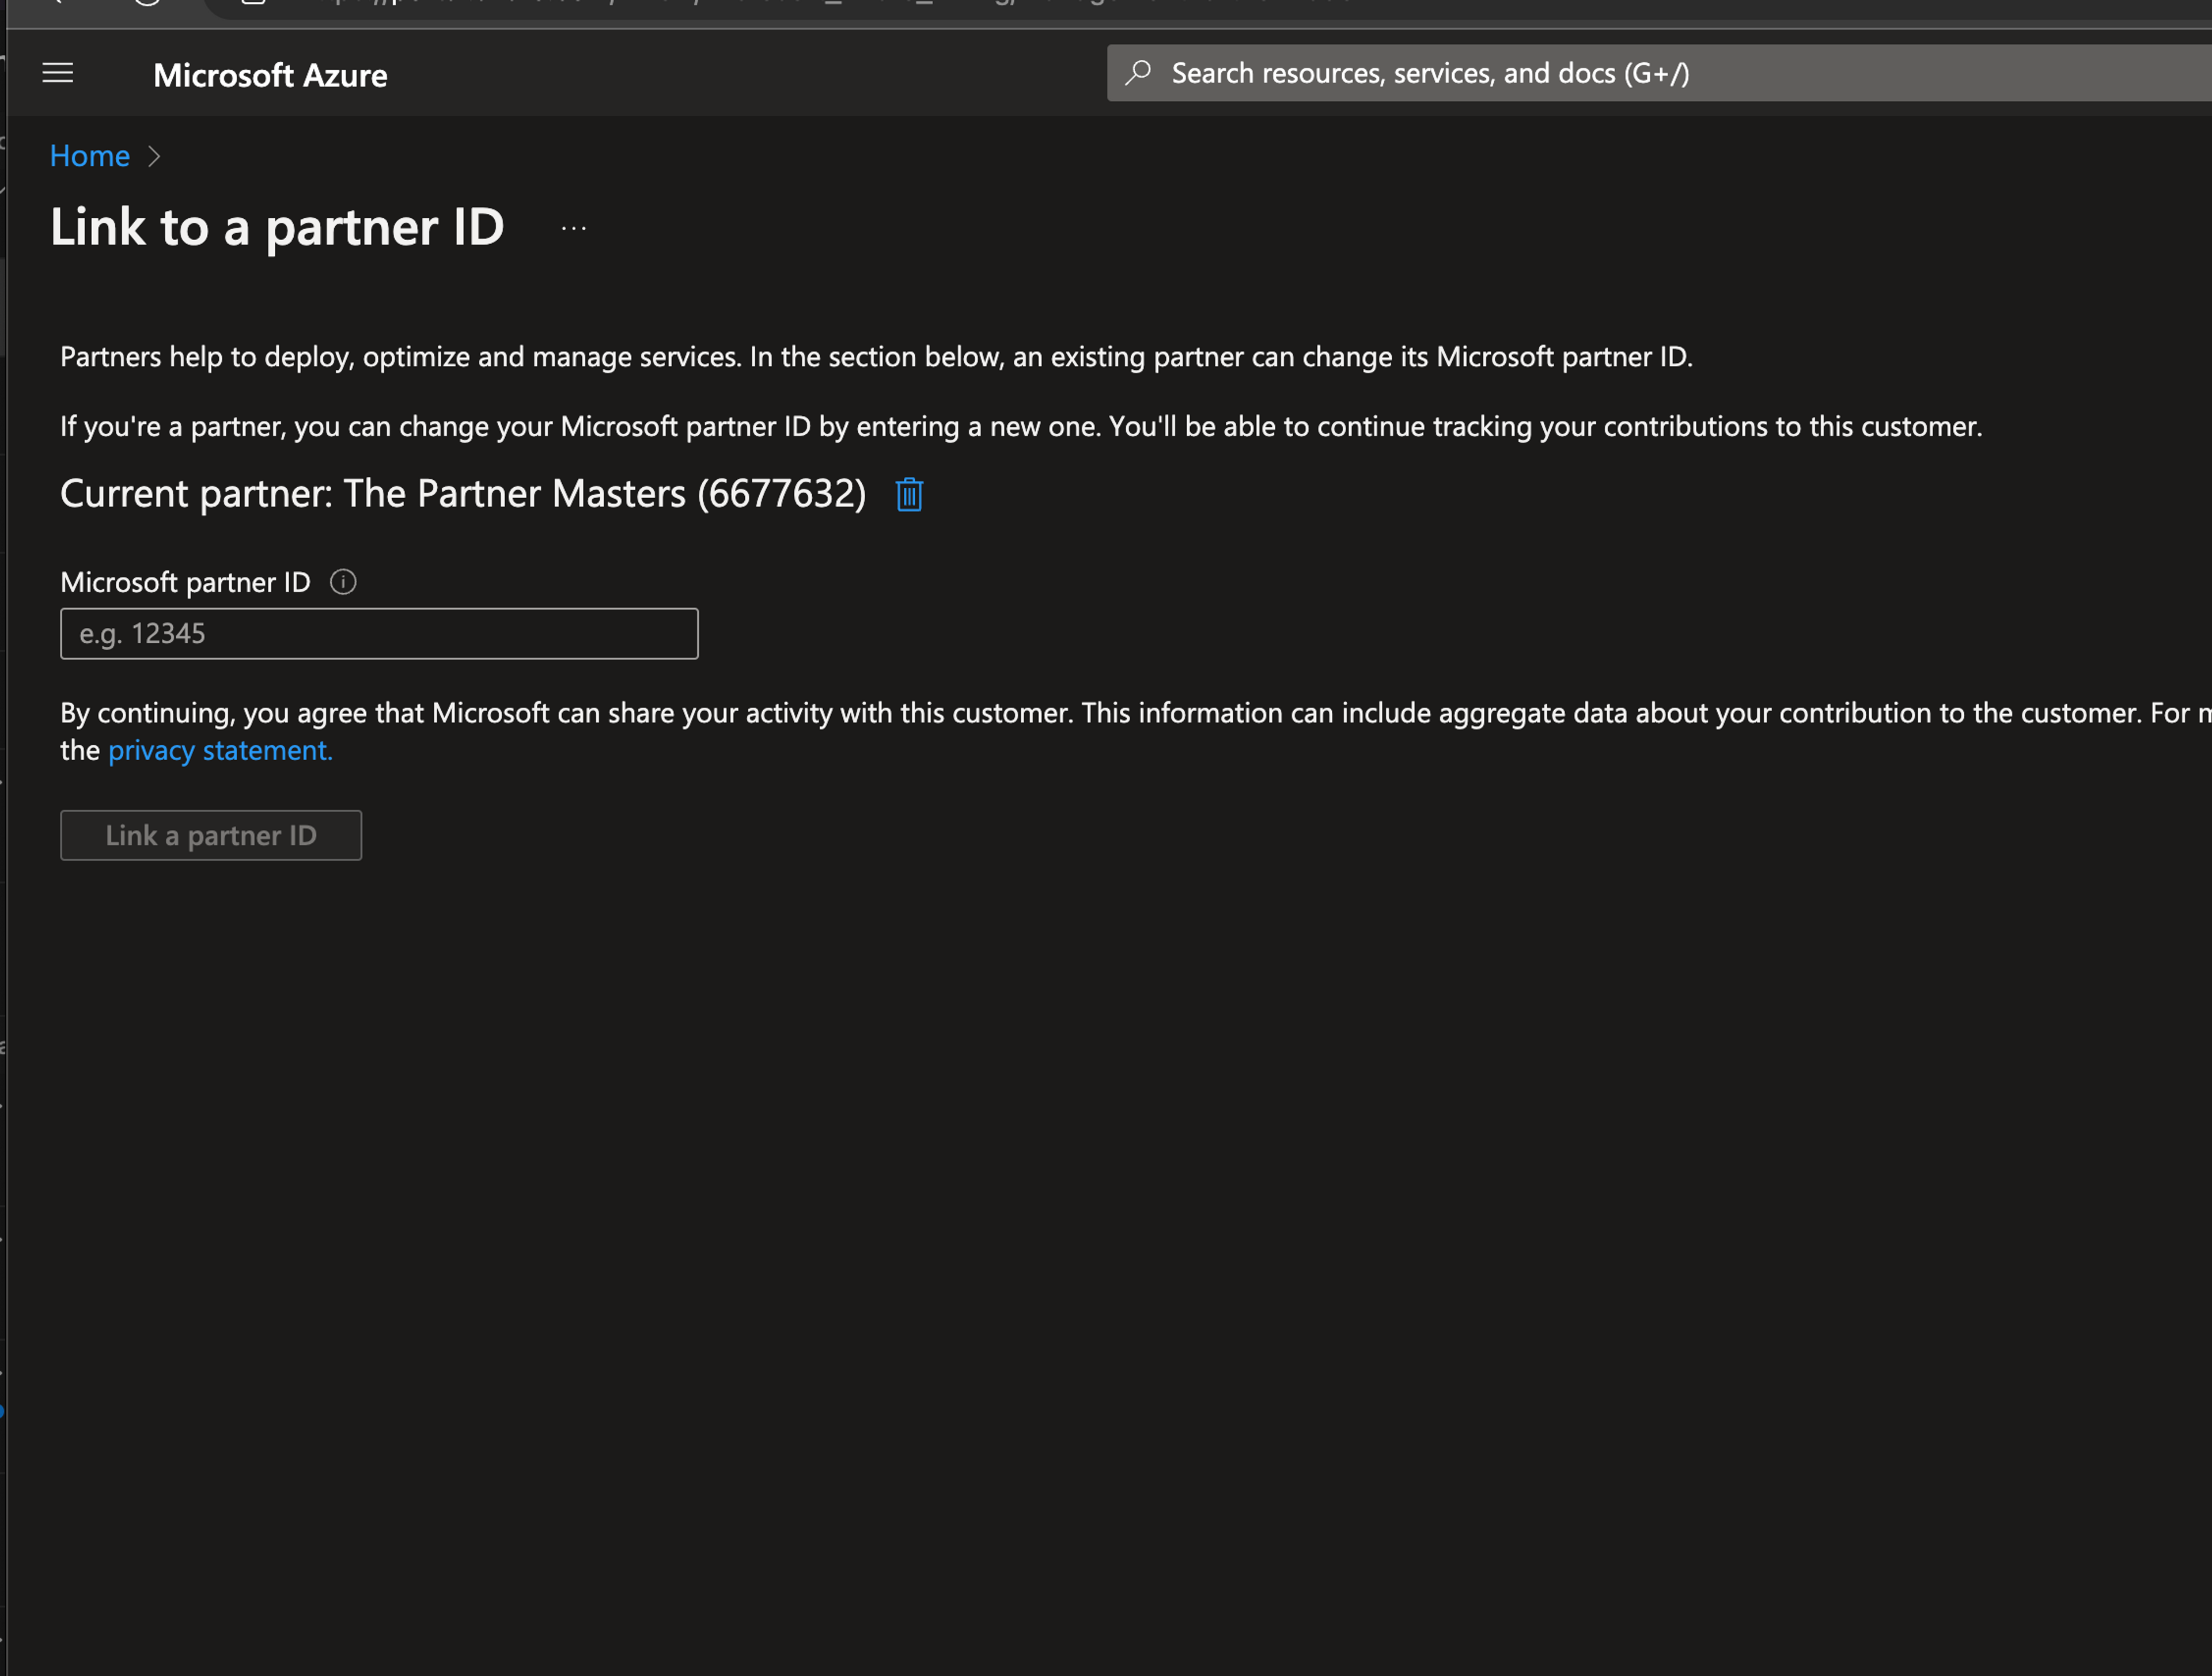The width and height of the screenshot is (2212, 1676).
Task: Click the Microsoft Azure logo text
Action: point(270,75)
